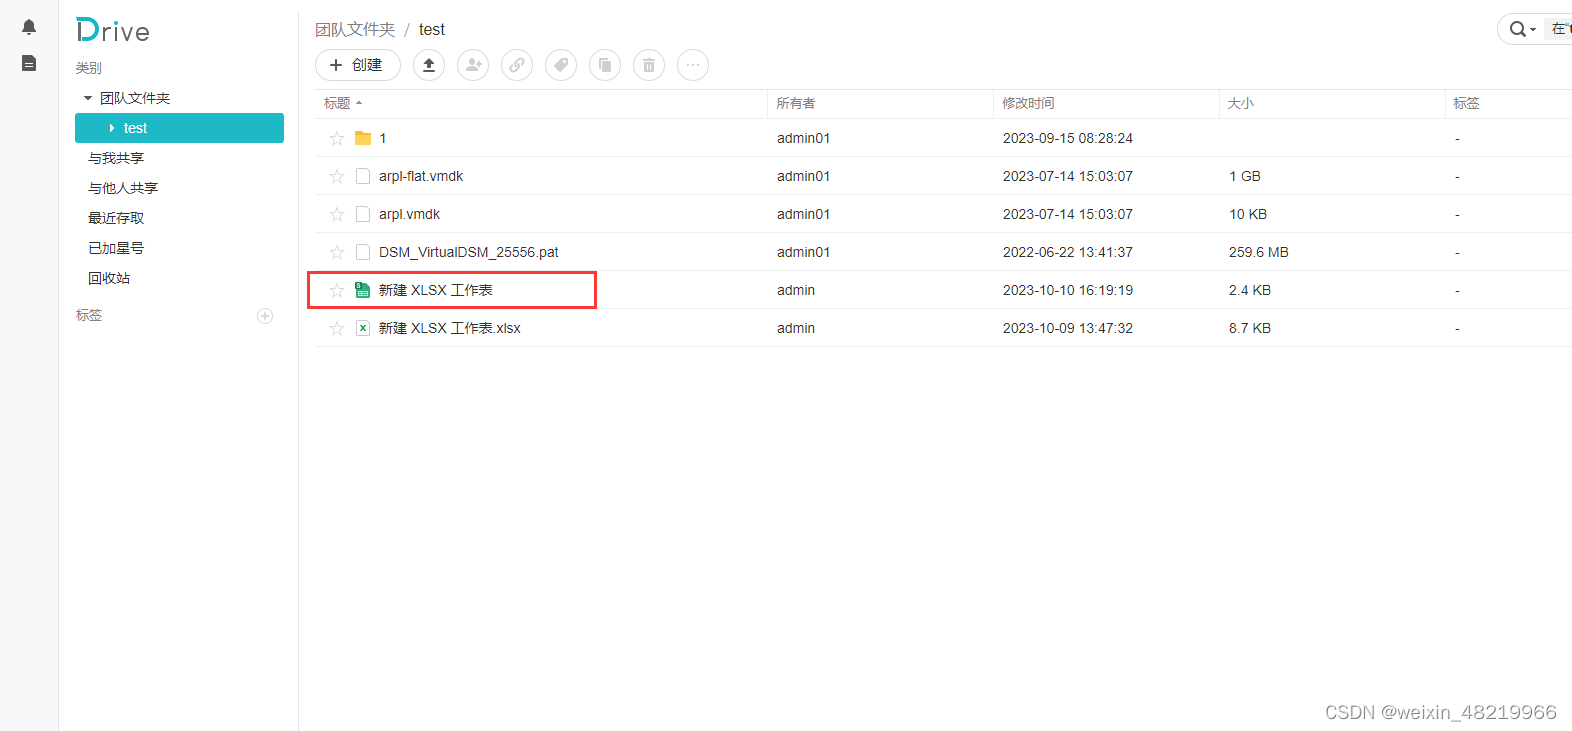Viewport: 1572px width, 731px height.
Task: Click size cell 1 GB
Action: click(x=1245, y=176)
